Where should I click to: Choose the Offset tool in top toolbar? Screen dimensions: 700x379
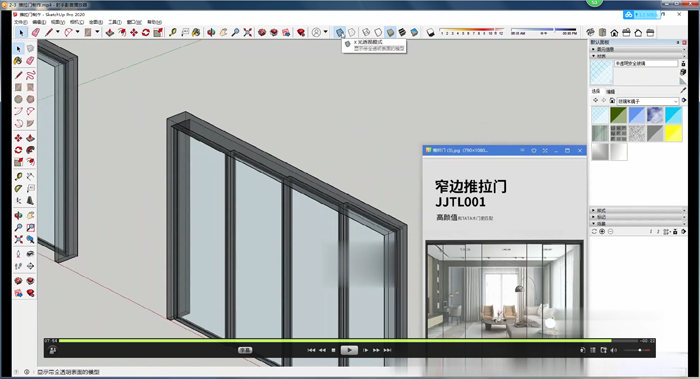pos(122,33)
